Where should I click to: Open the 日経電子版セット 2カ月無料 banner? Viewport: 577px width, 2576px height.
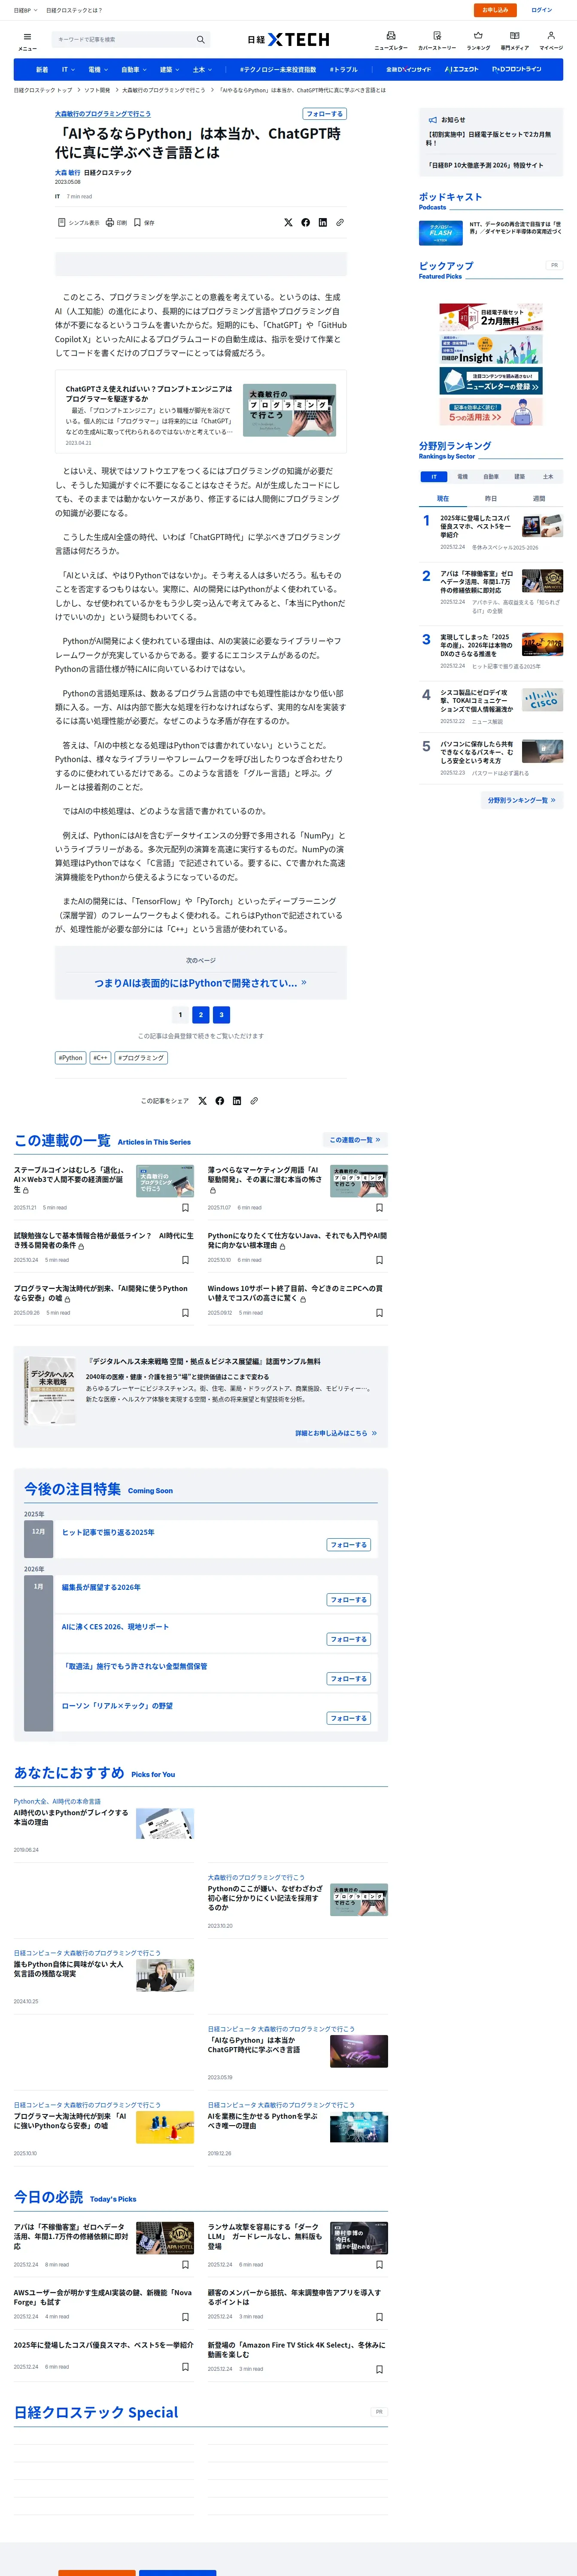click(491, 317)
